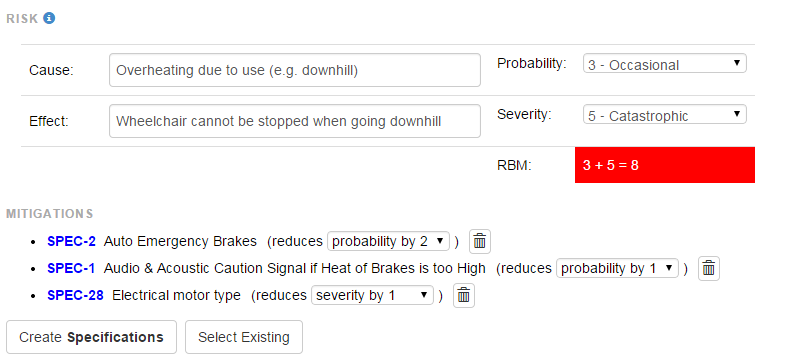The image size is (785, 362).
Task: Click the RISK section heading
Action: click(x=22, y=19)
